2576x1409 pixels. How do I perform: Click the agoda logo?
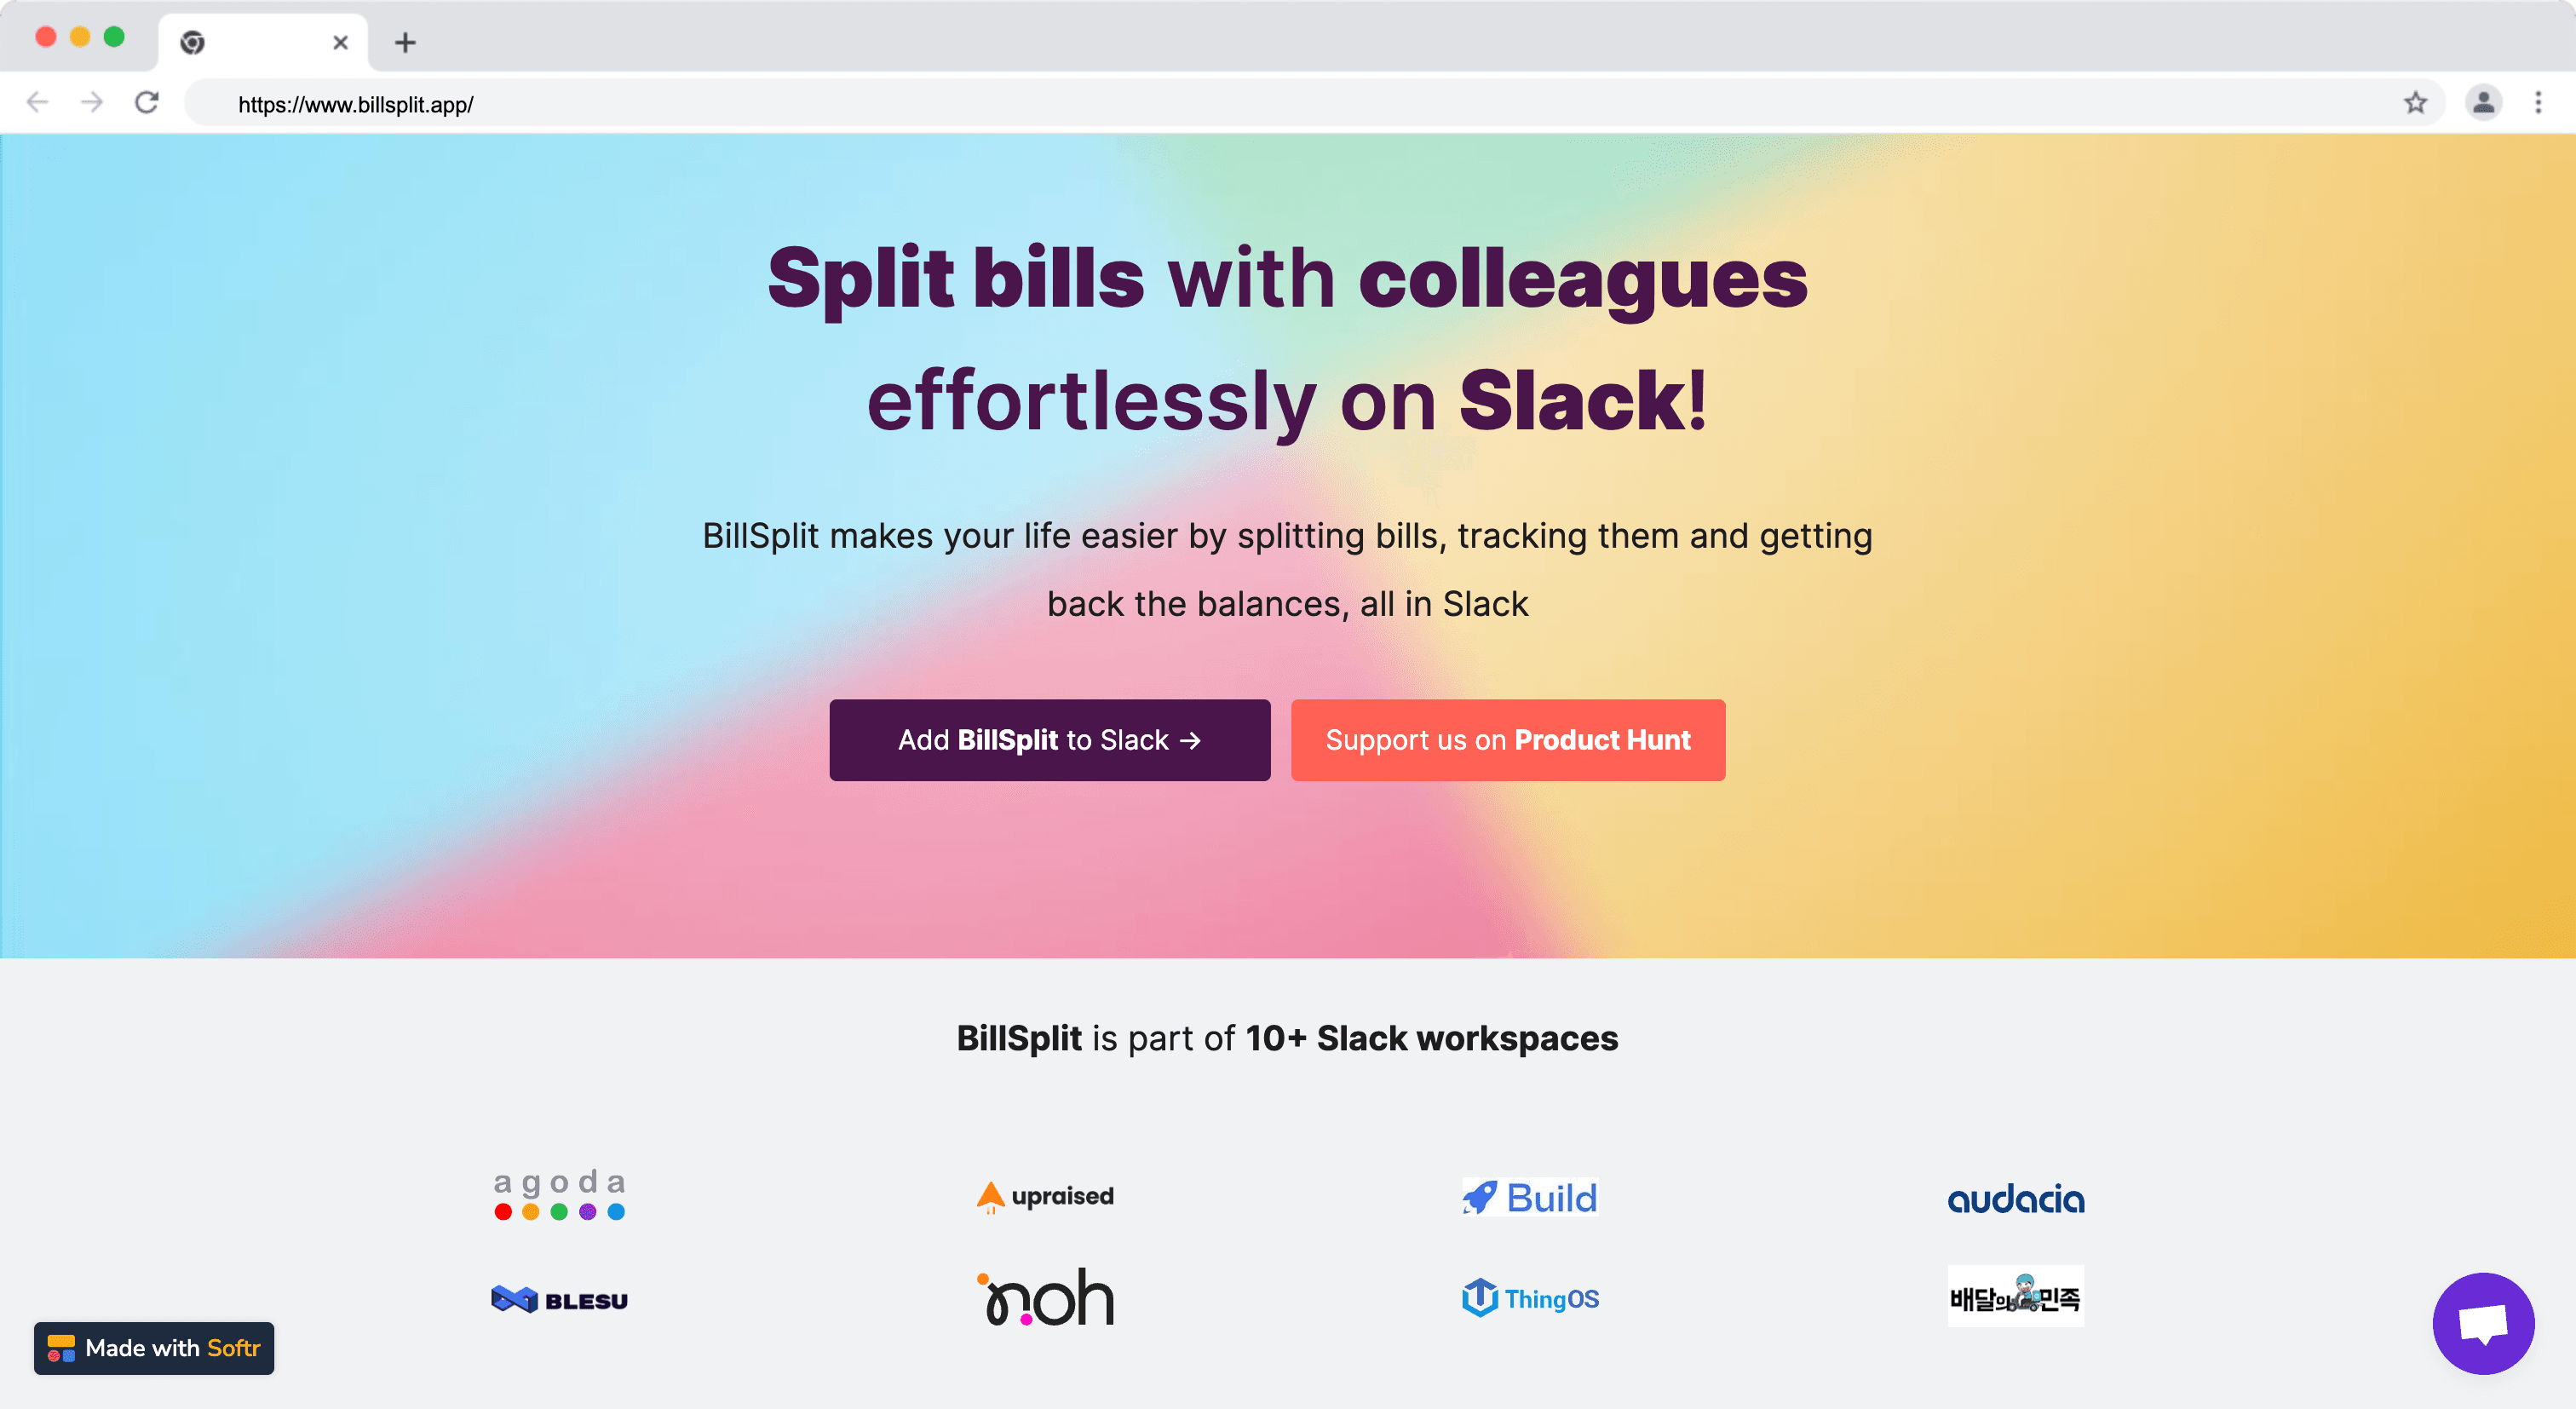(x=559, y=1196)
